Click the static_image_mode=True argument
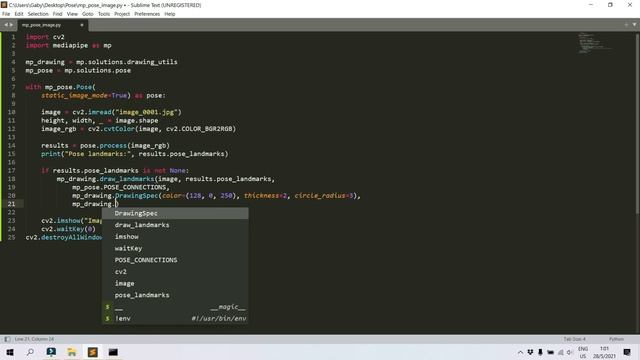Image resolution: width=640 pixels, height=360 pixels. pos(84,96)
